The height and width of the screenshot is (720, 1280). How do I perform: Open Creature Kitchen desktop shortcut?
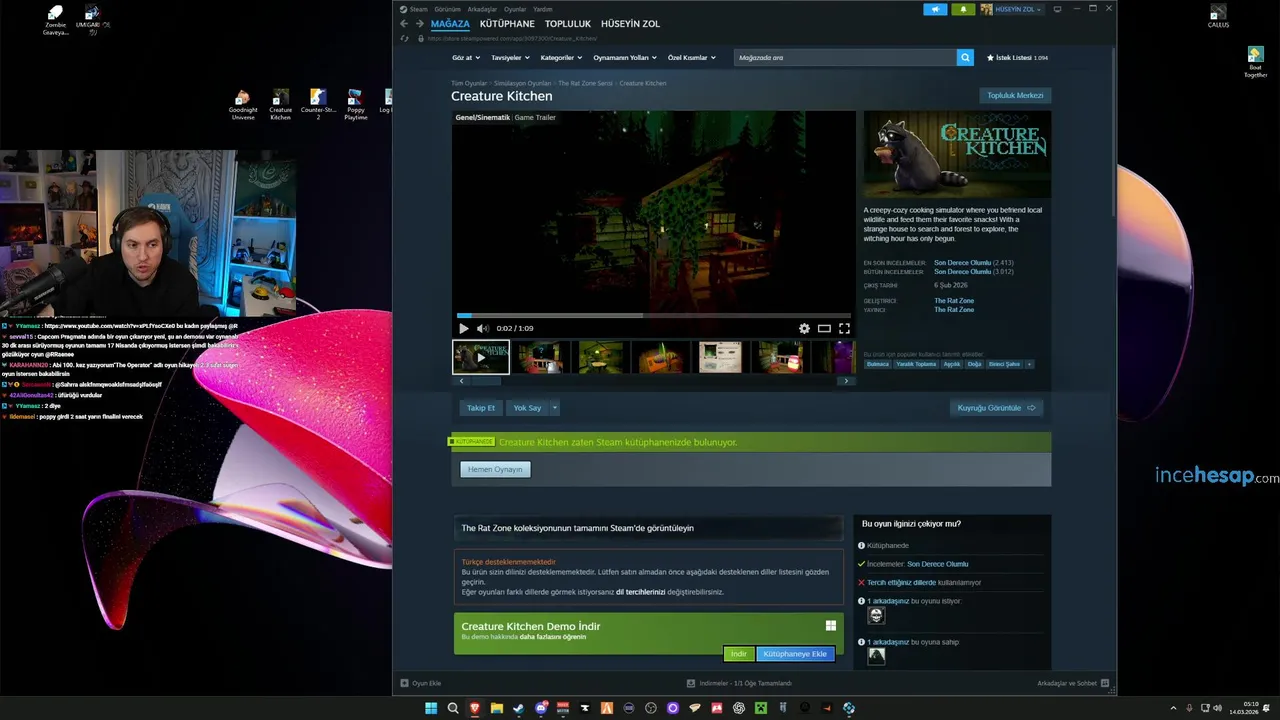[281, 104]
